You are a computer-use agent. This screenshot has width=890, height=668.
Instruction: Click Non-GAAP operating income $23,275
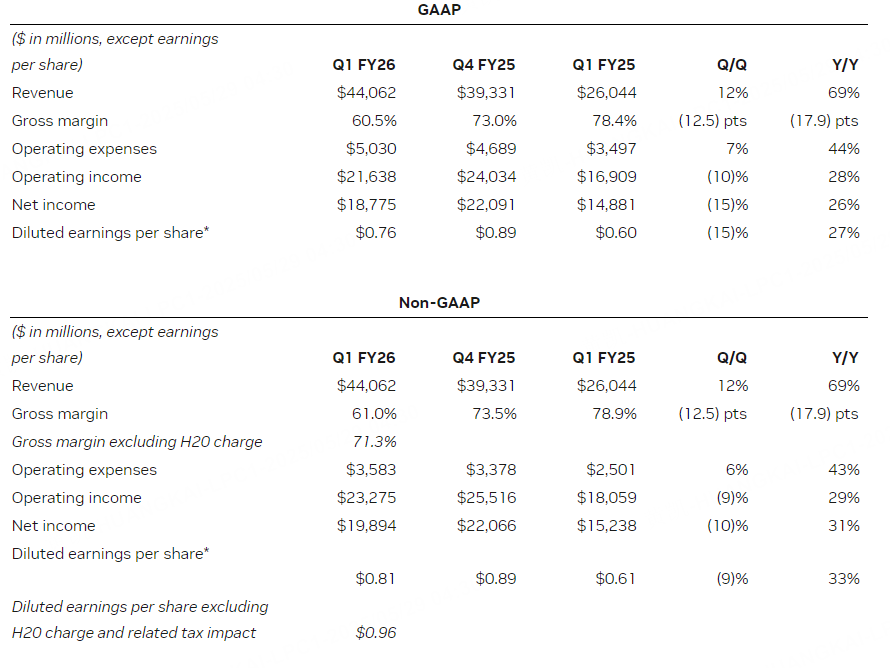click(366, 498)
